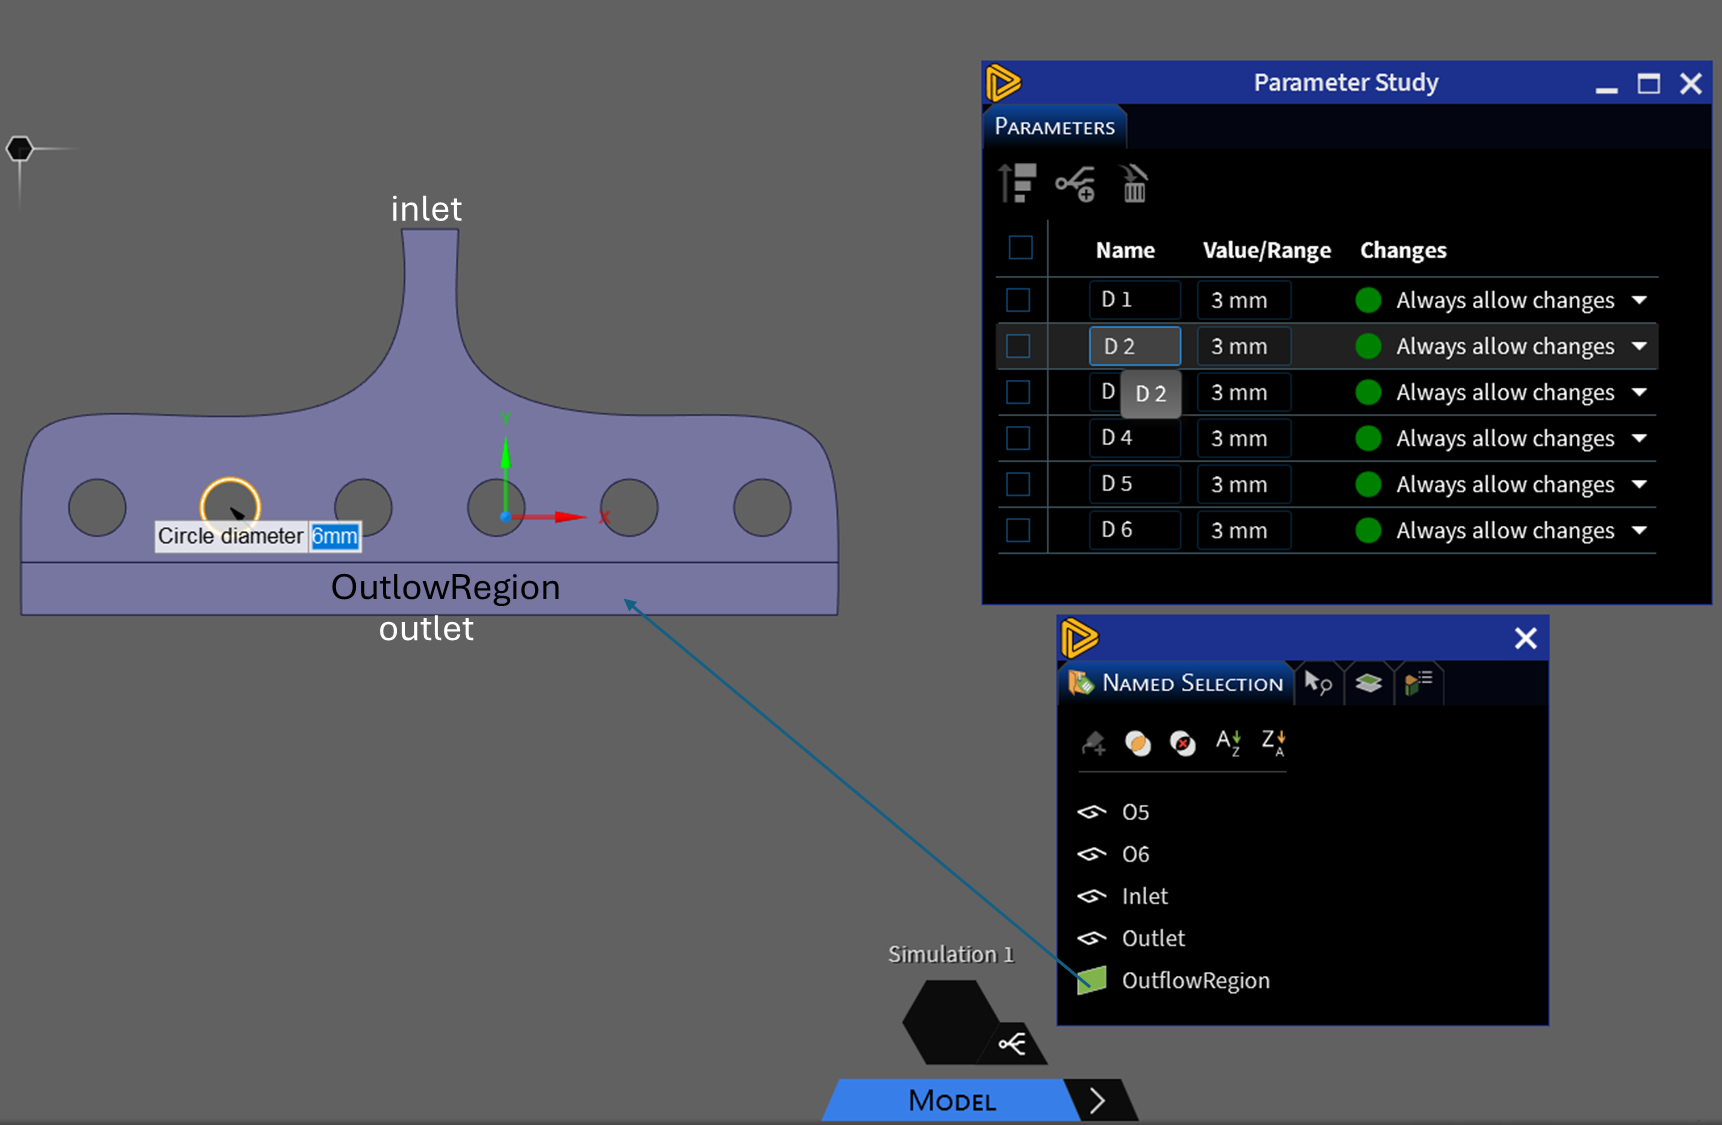Click the Circle diameter 6mm input field
Image resolution: width=1722 pixels, height=1125 pixels.
click(334, 537)
